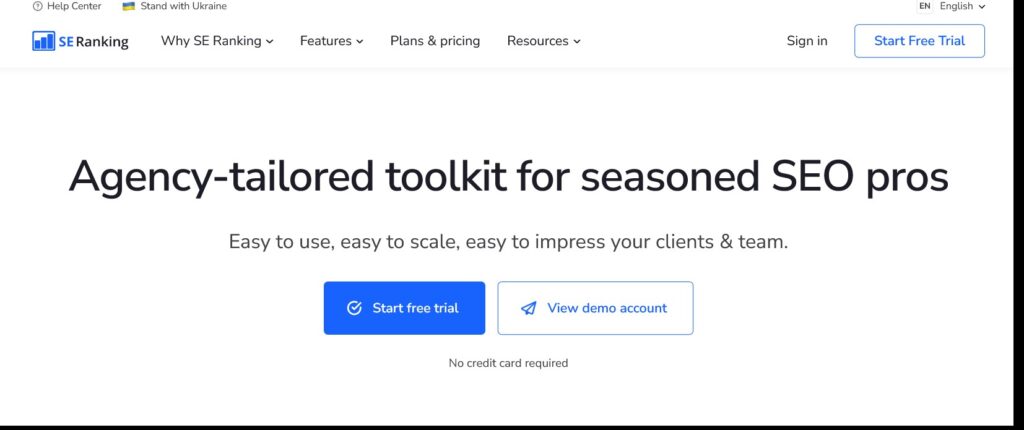This screenshot has height=430, width=1024.
Task: Click the paper plane icon in View demo account
Action: tap(528, 308)
